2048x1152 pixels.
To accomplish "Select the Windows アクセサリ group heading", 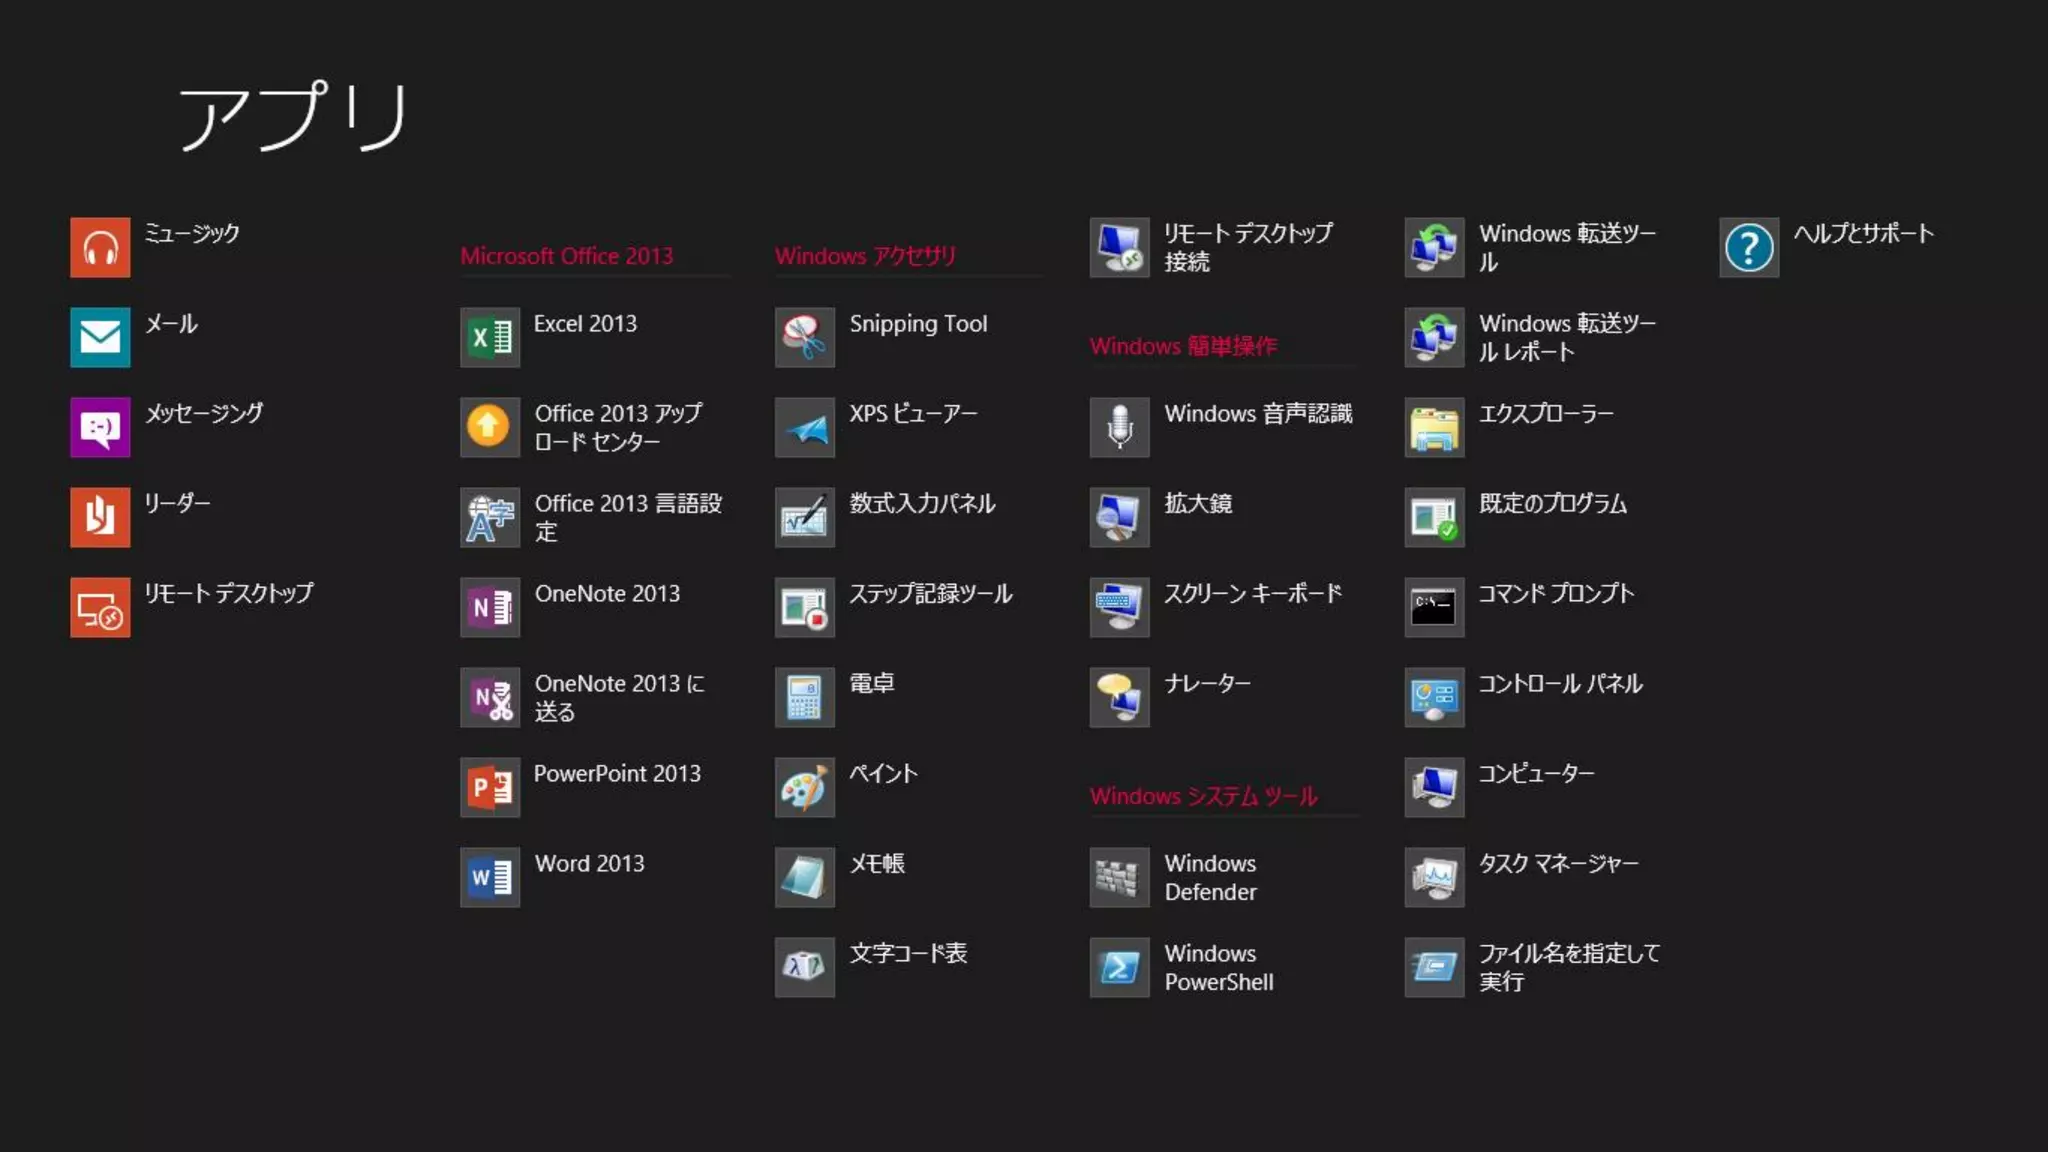I will point(866,256).
